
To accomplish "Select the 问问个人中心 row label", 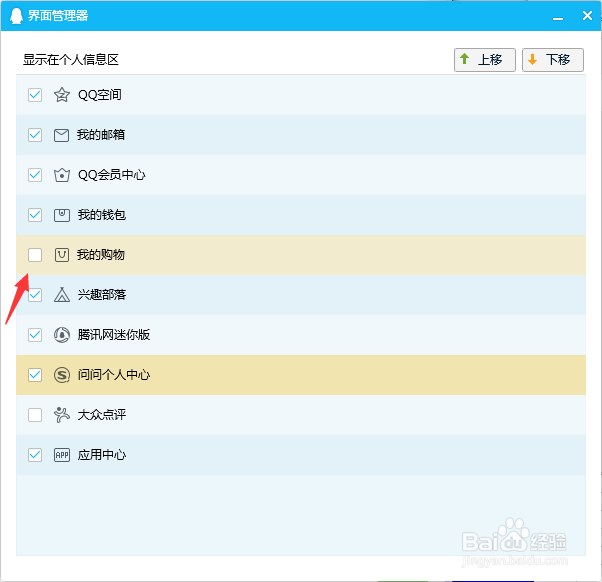I will [114, 375].
